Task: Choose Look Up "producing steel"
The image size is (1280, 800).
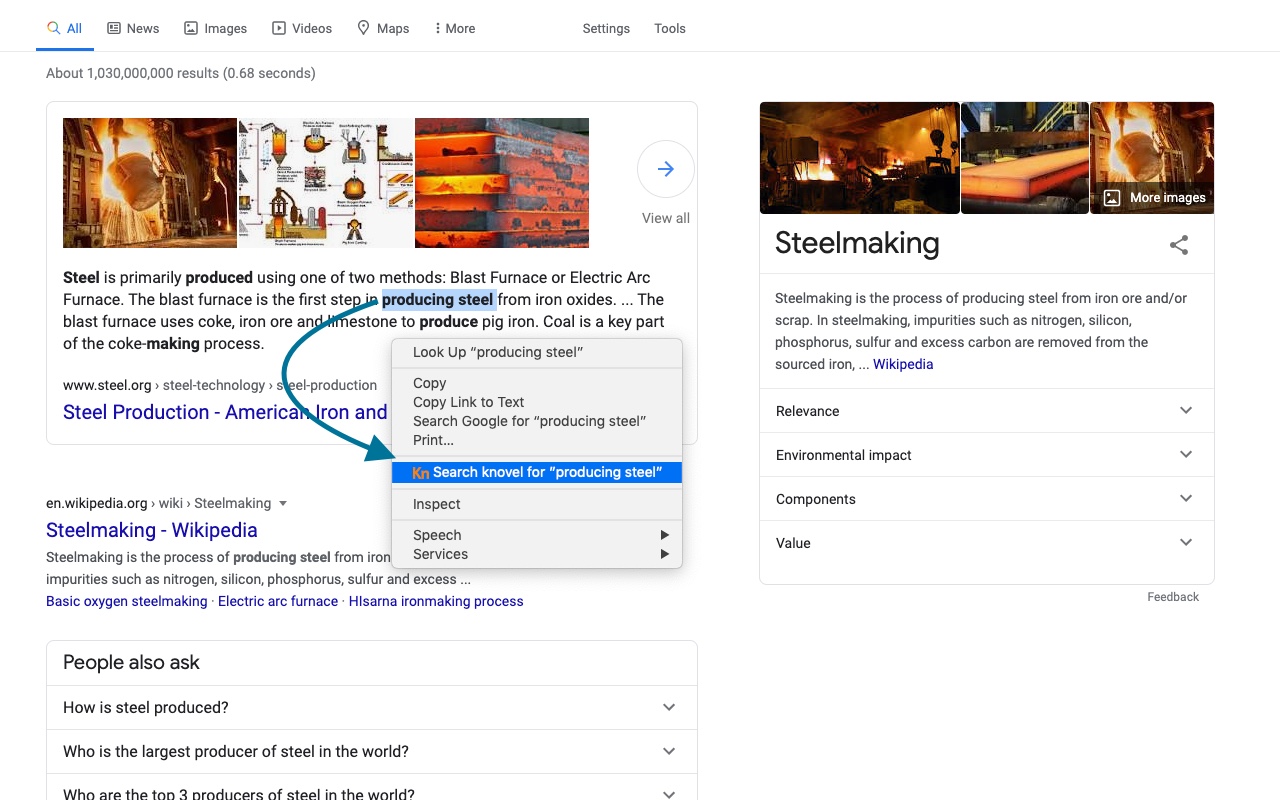Action: coord(537,352)
